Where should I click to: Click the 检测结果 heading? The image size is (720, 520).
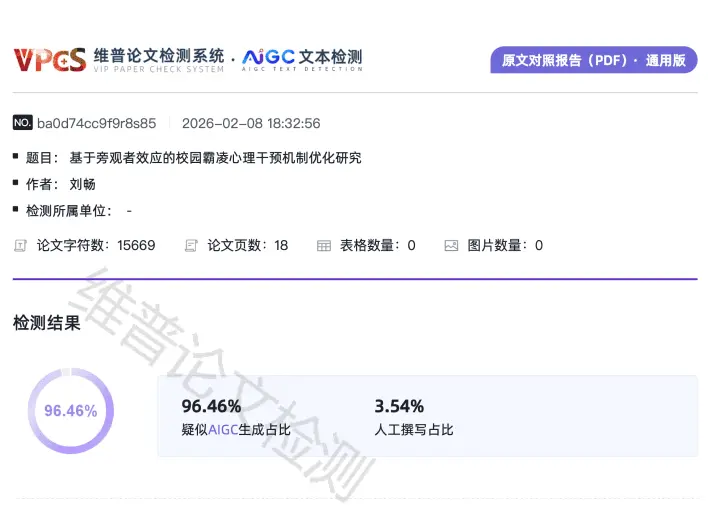click(47, 322)
